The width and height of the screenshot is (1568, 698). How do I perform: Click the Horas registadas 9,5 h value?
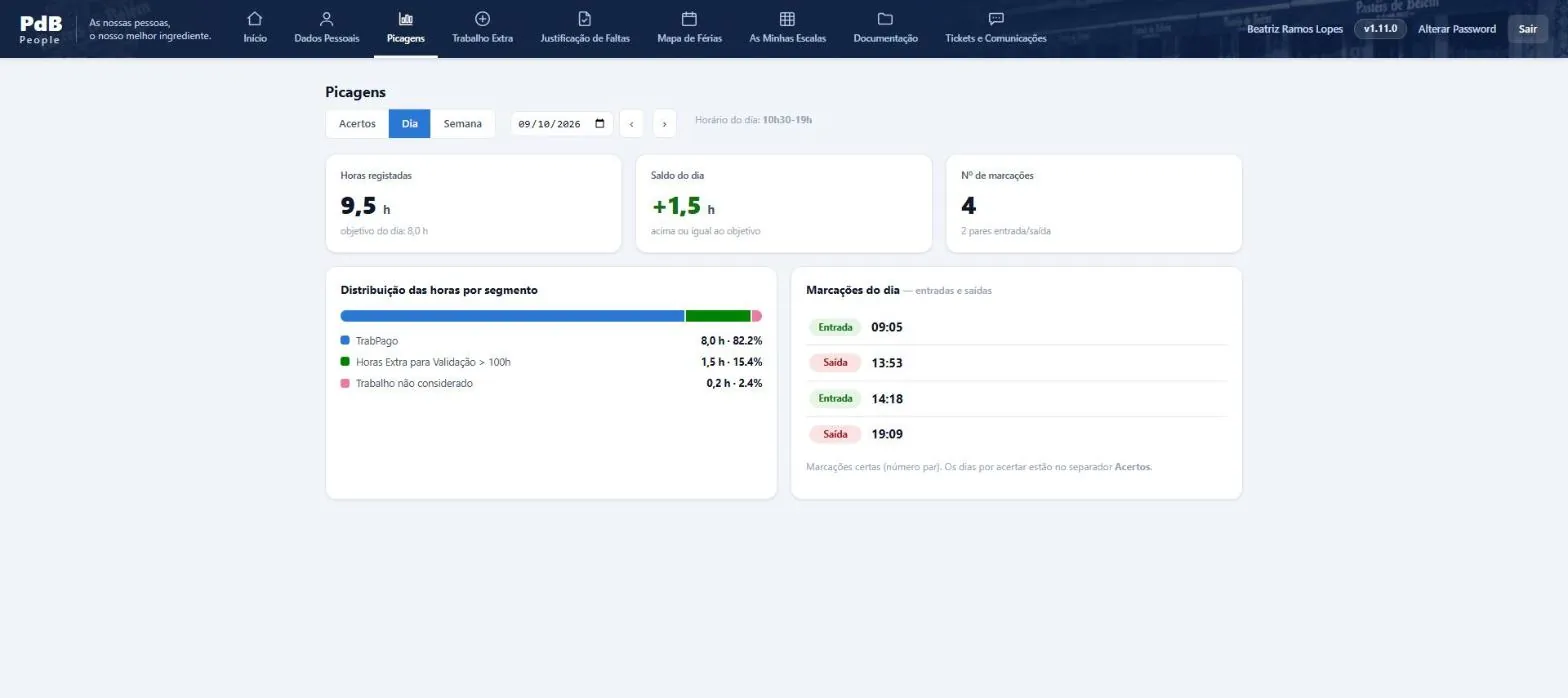pos(365,206)
